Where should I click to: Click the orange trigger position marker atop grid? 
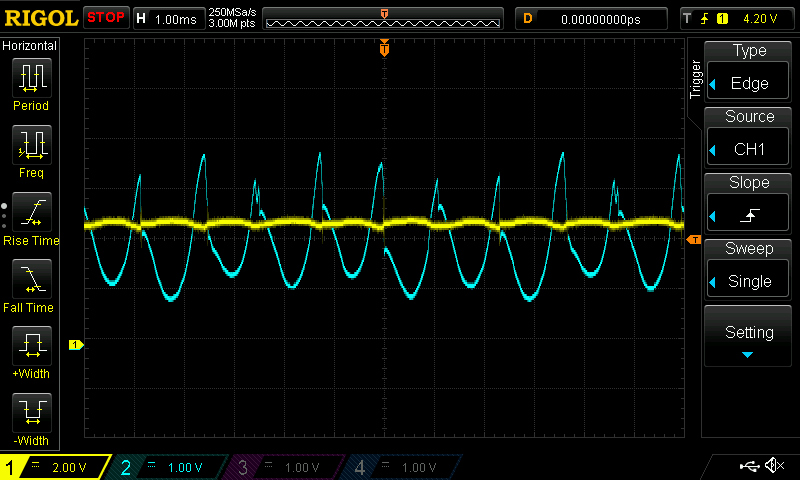(x=384, y=48)
